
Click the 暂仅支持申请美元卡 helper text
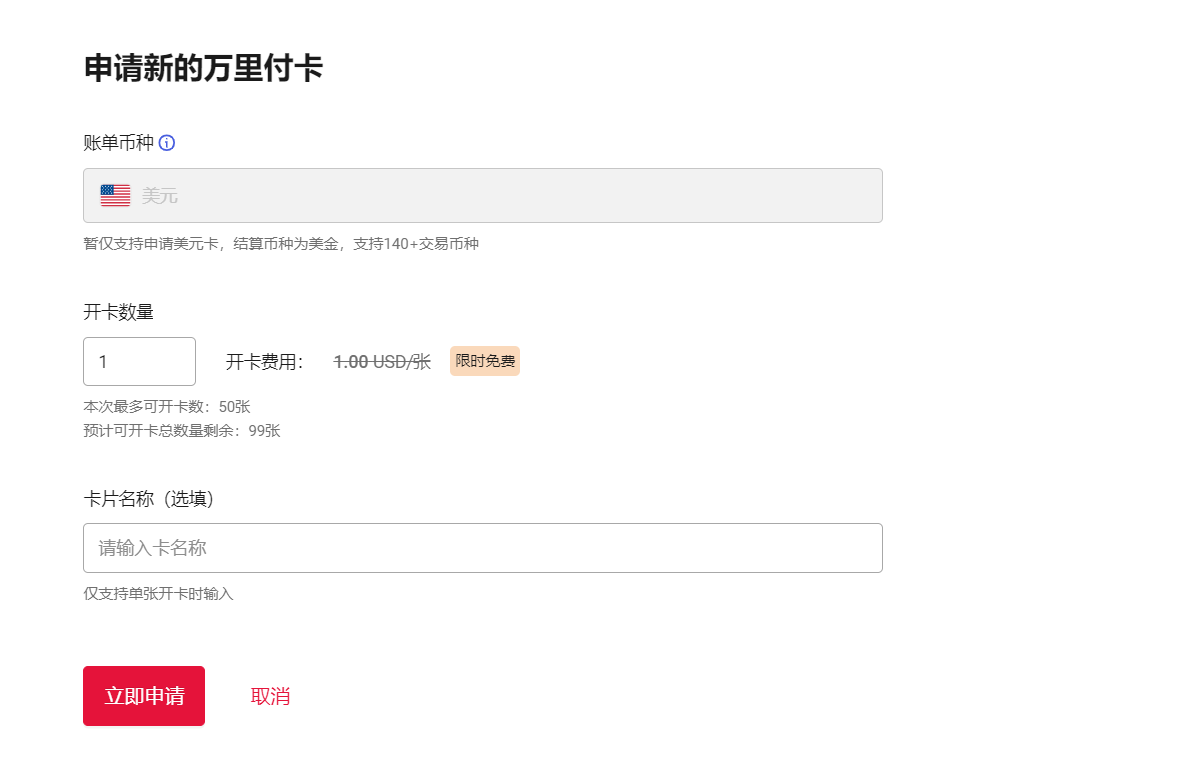281,244
